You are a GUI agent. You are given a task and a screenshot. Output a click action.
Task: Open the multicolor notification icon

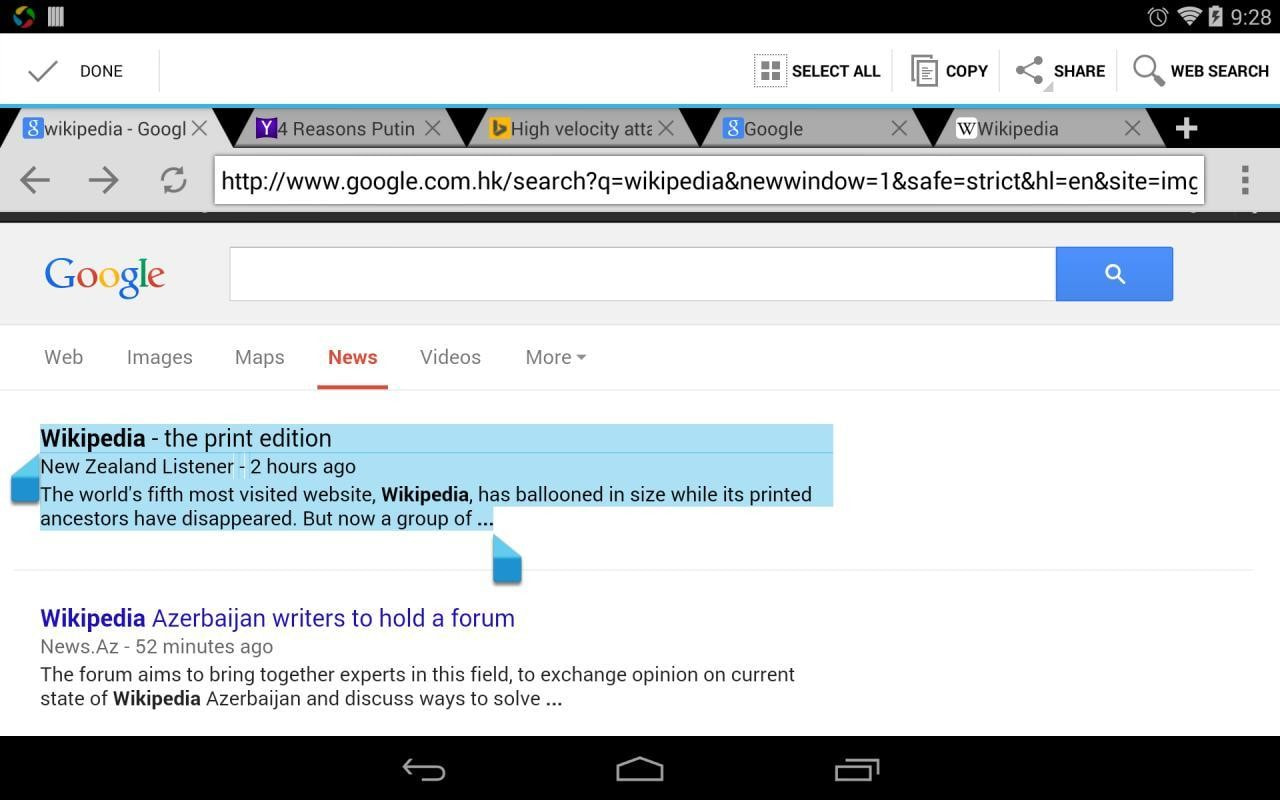coord(24,16)
